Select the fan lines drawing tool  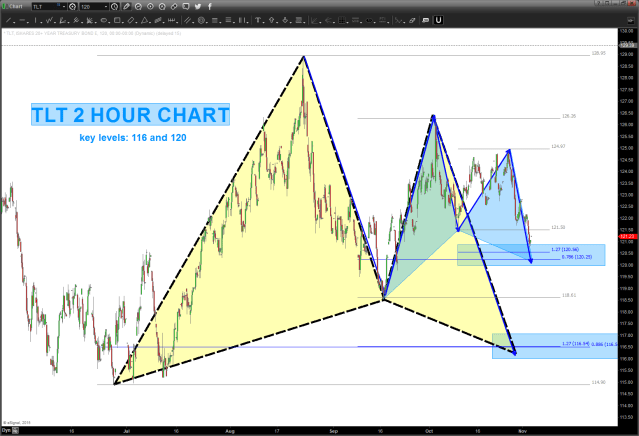tap(89, 20)
